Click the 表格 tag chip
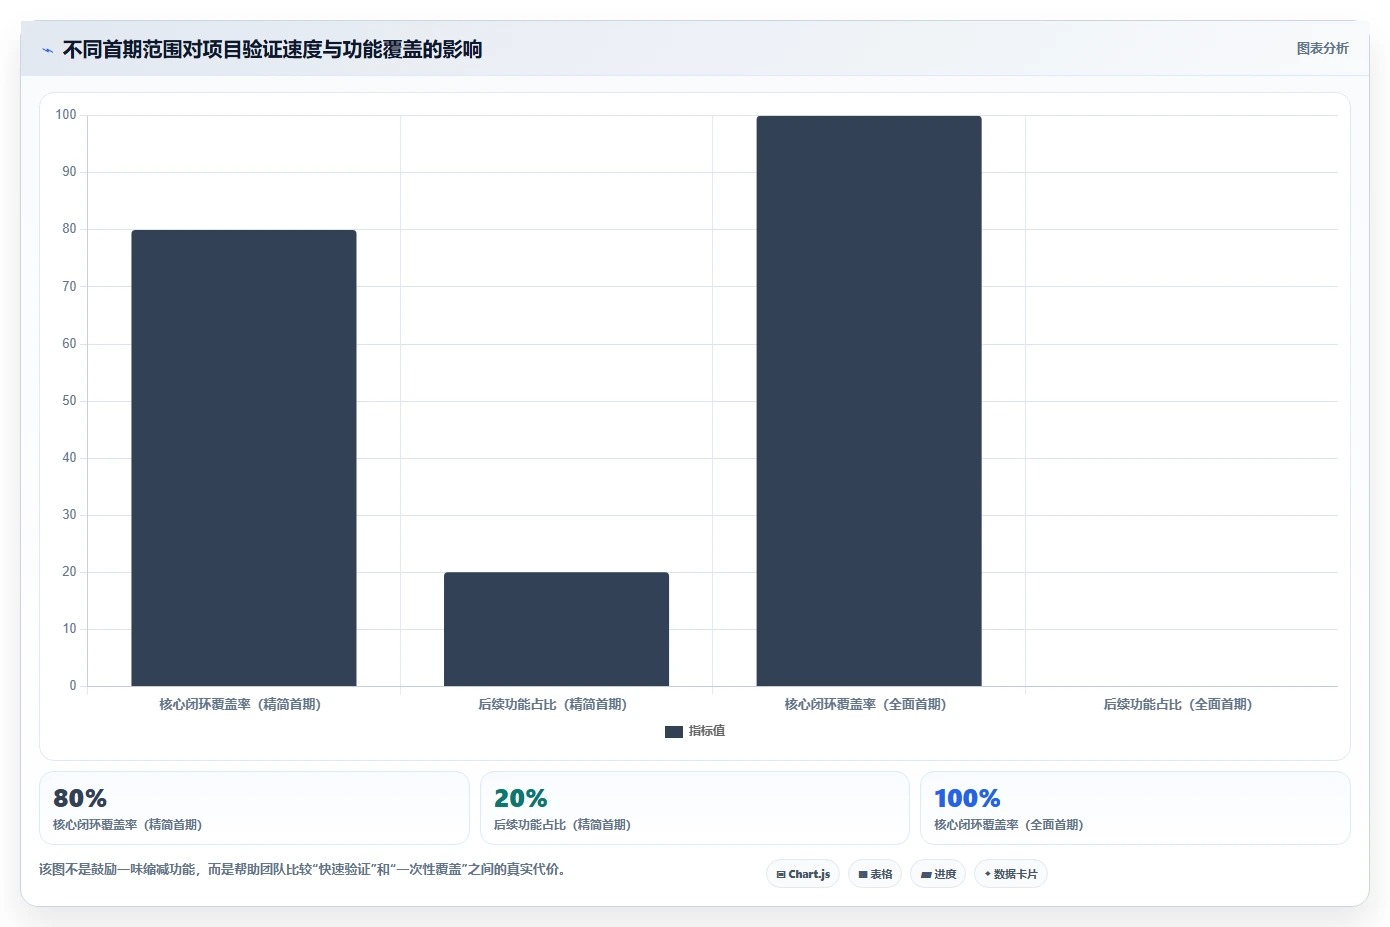 click(875, 874)
